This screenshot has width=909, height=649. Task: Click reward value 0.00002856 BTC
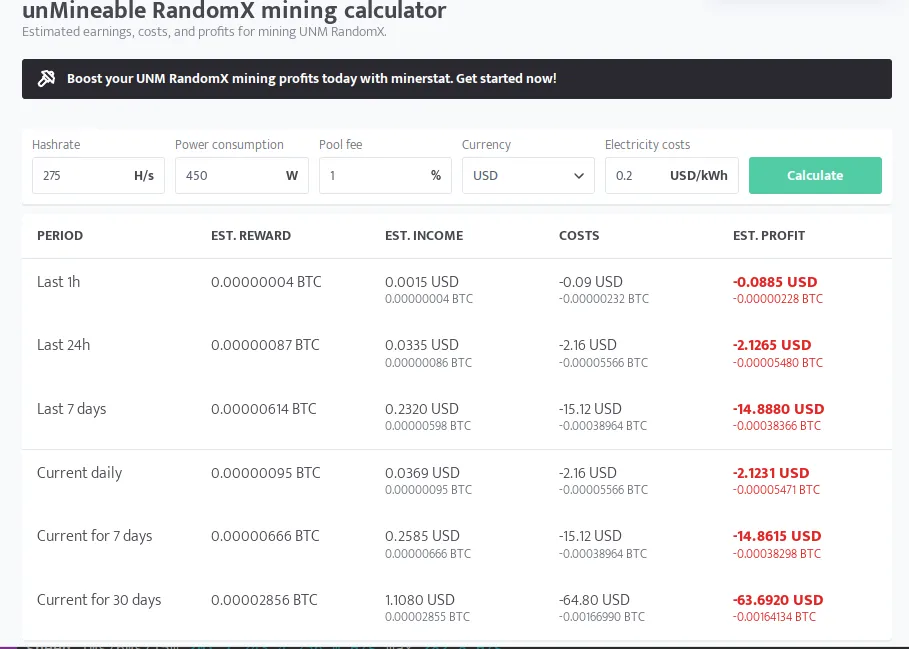tap(264, 600)
